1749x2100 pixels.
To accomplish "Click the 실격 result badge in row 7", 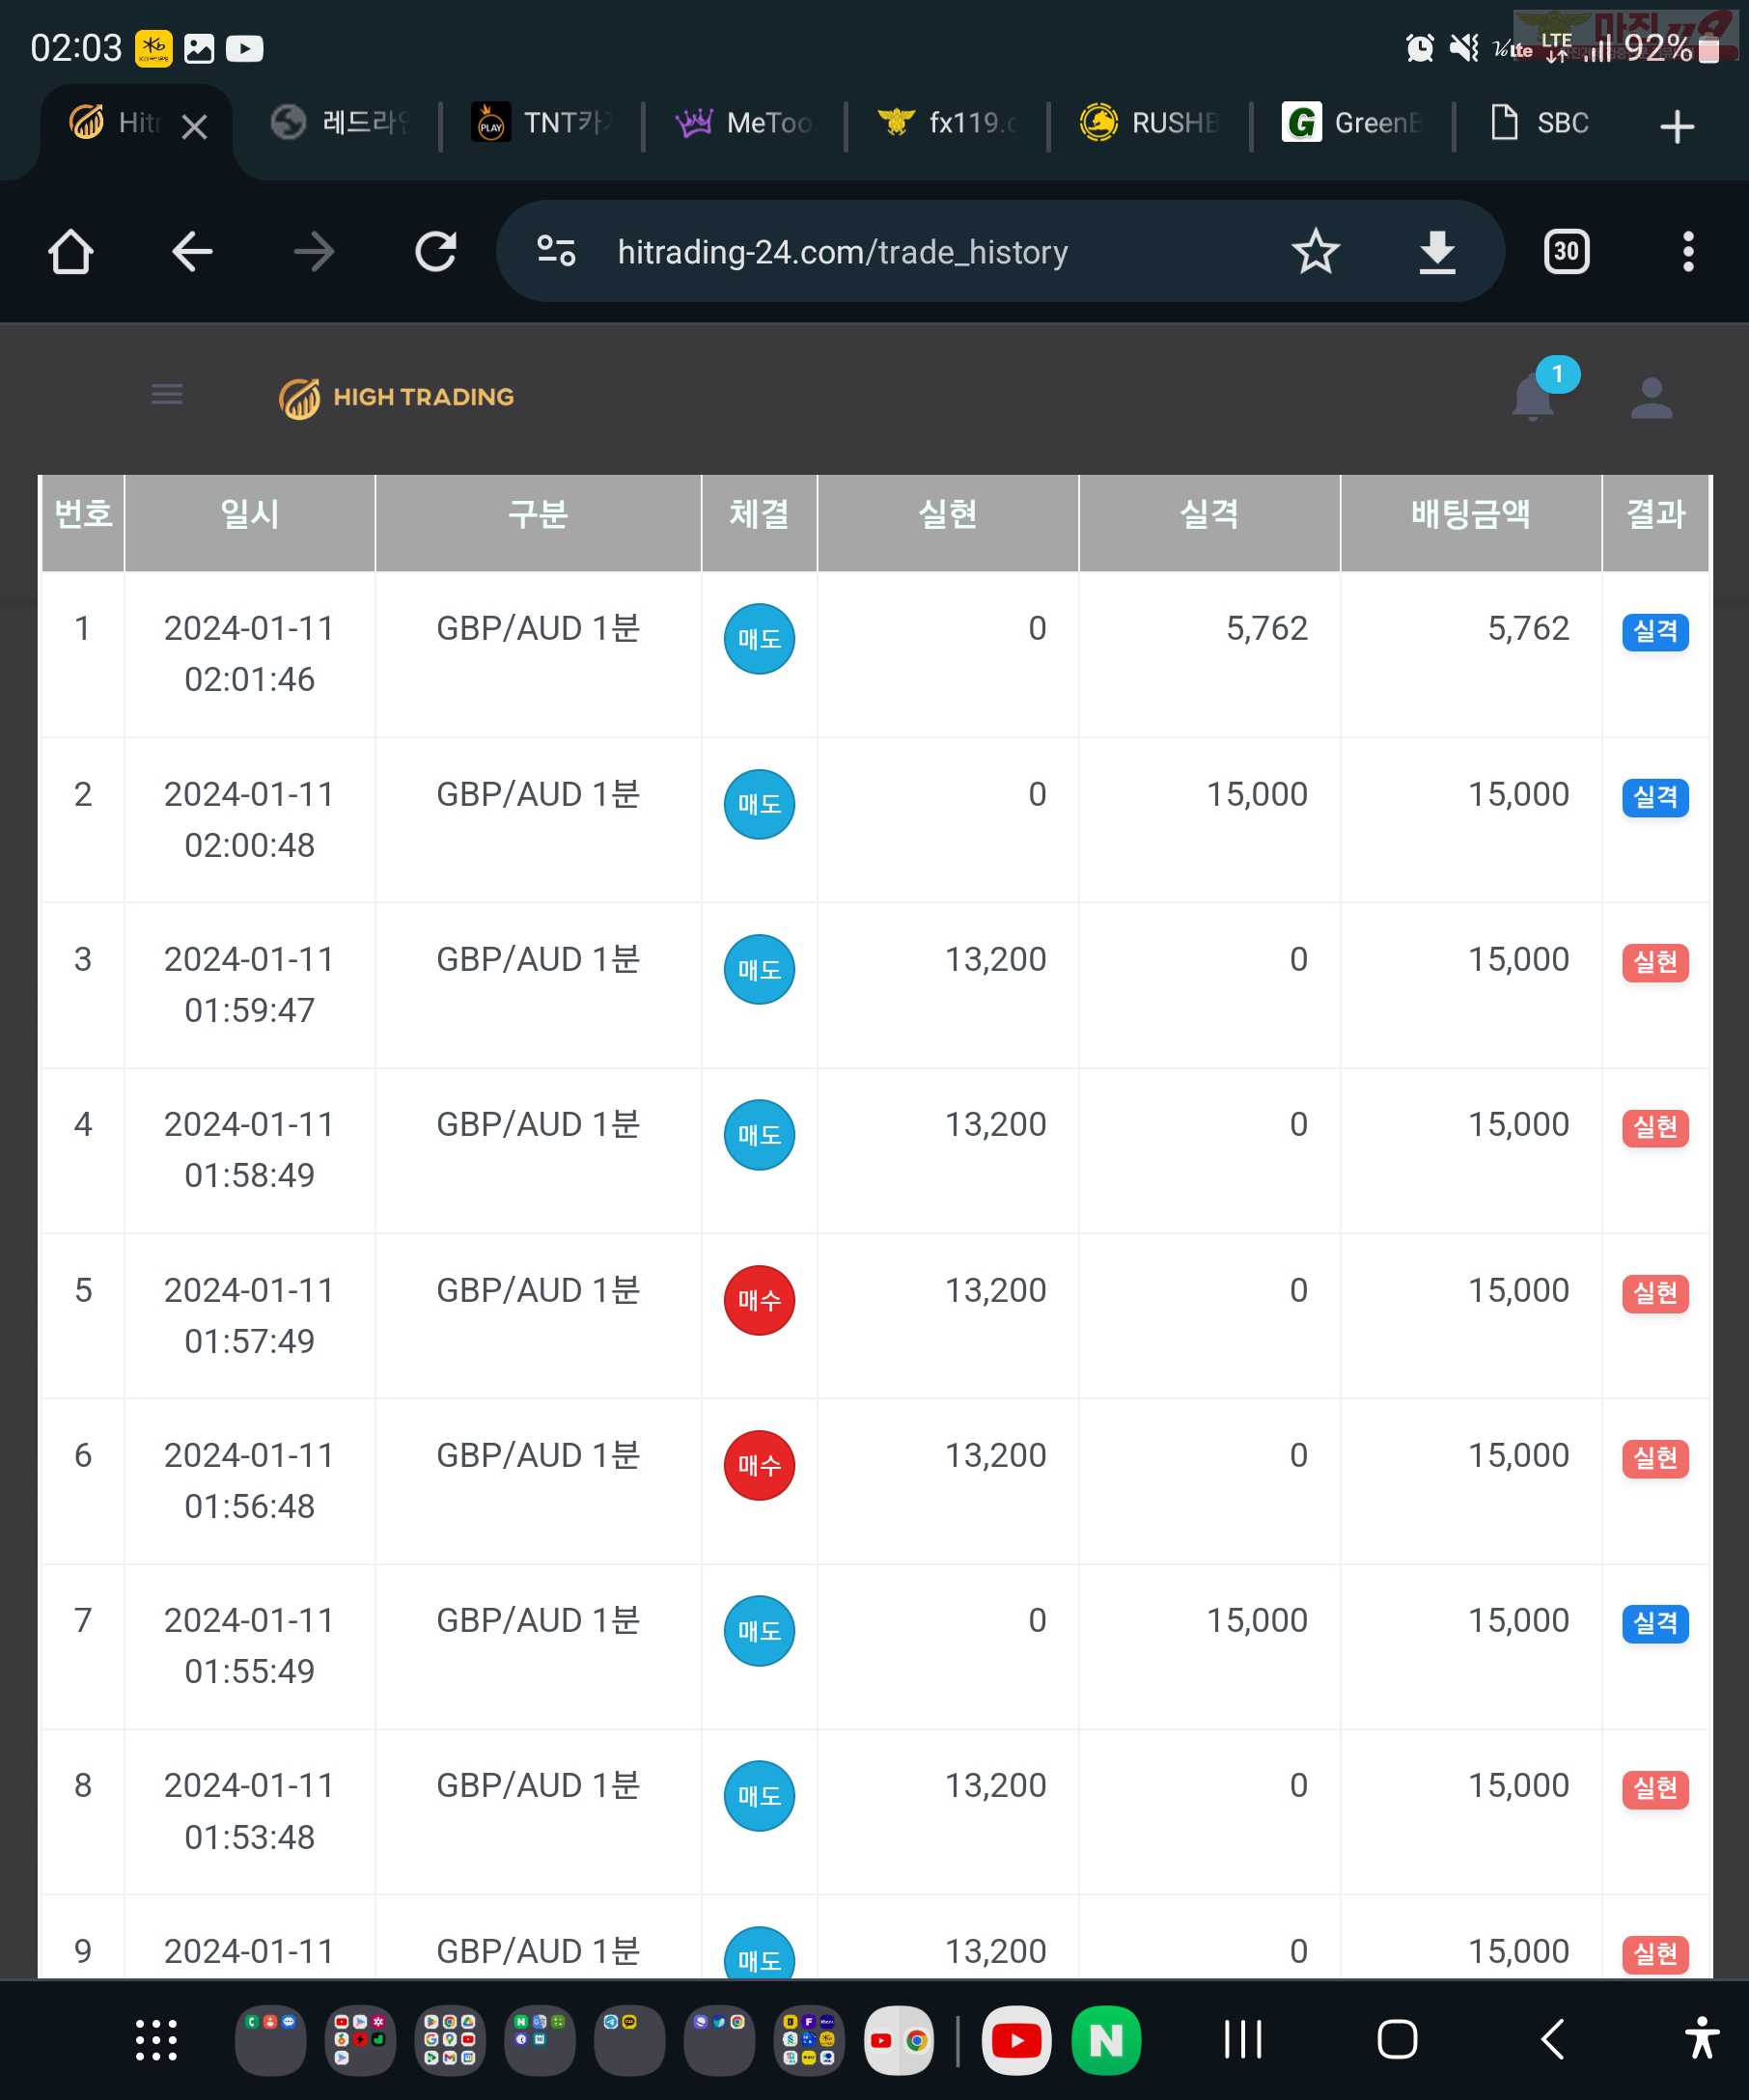I will click(x=1655, y=1623).
